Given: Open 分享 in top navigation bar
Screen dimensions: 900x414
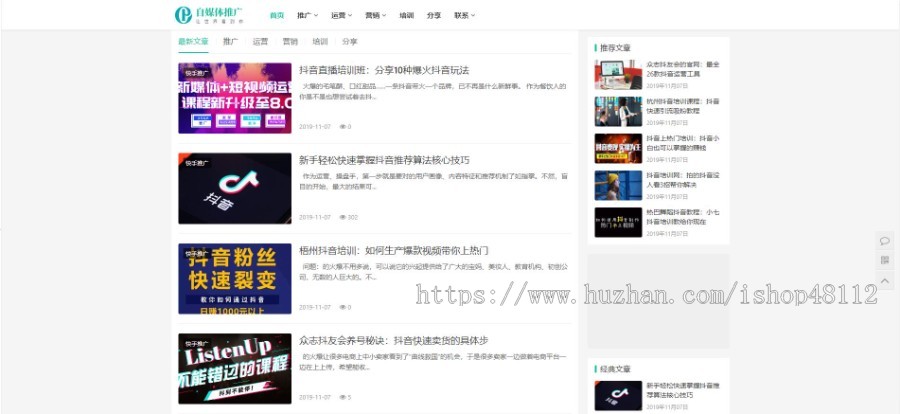Looking at the screenshot, I should point(434,16).
